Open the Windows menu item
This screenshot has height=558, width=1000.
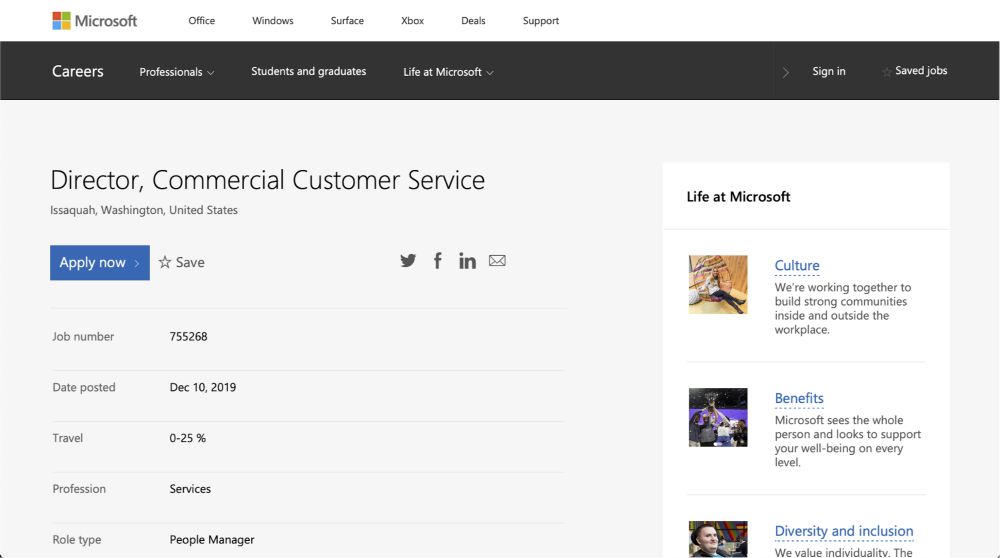273,20
